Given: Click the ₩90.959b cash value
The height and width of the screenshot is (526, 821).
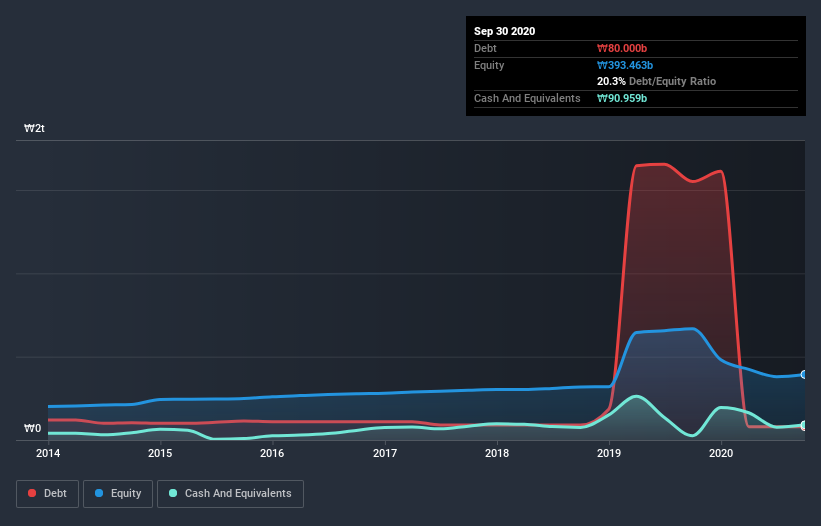Looking at the screenshot, I should pos(622,98).
